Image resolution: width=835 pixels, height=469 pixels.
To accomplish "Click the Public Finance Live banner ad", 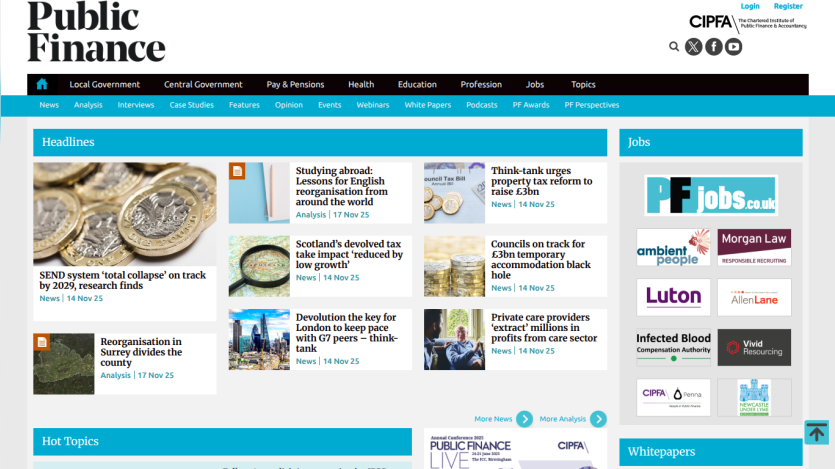I will pyautogui.click(x=515, y=449).
